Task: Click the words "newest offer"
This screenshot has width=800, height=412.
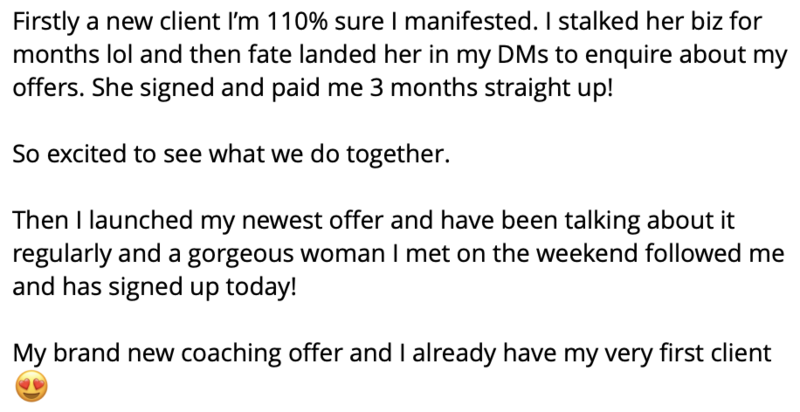Action: click(x=312, y=220)
